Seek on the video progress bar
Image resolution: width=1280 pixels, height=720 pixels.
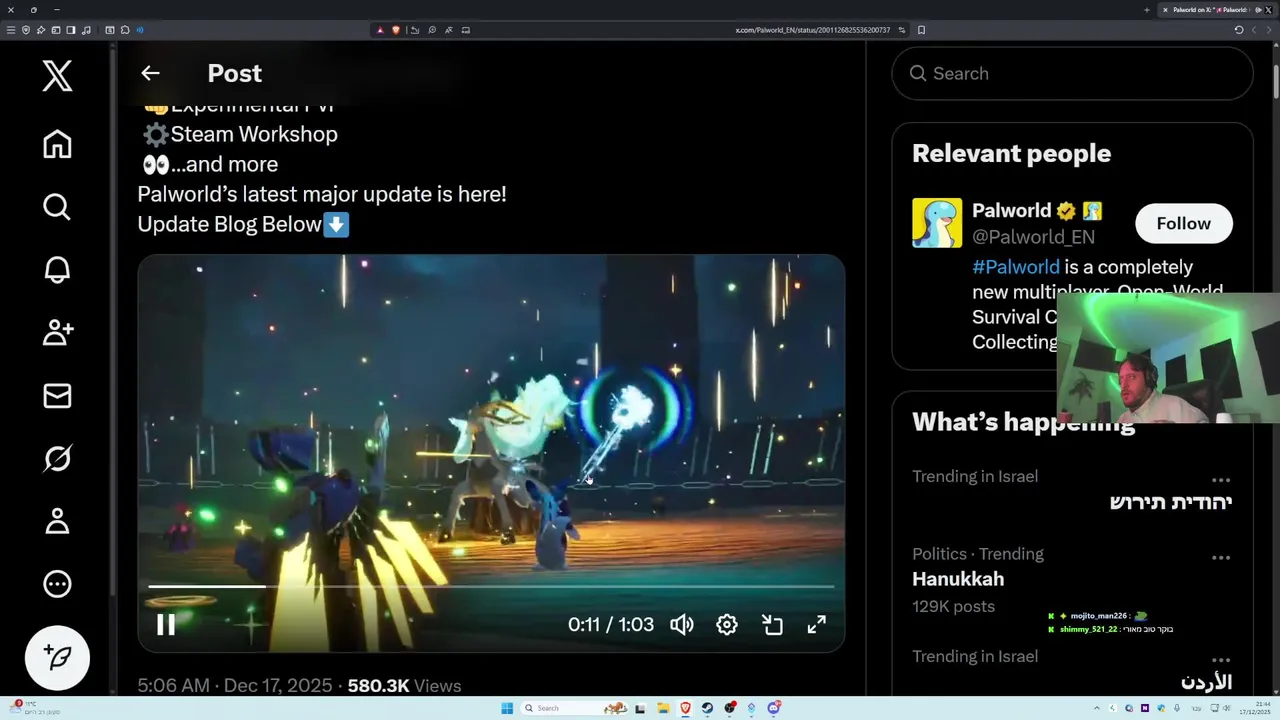[491, 587]
